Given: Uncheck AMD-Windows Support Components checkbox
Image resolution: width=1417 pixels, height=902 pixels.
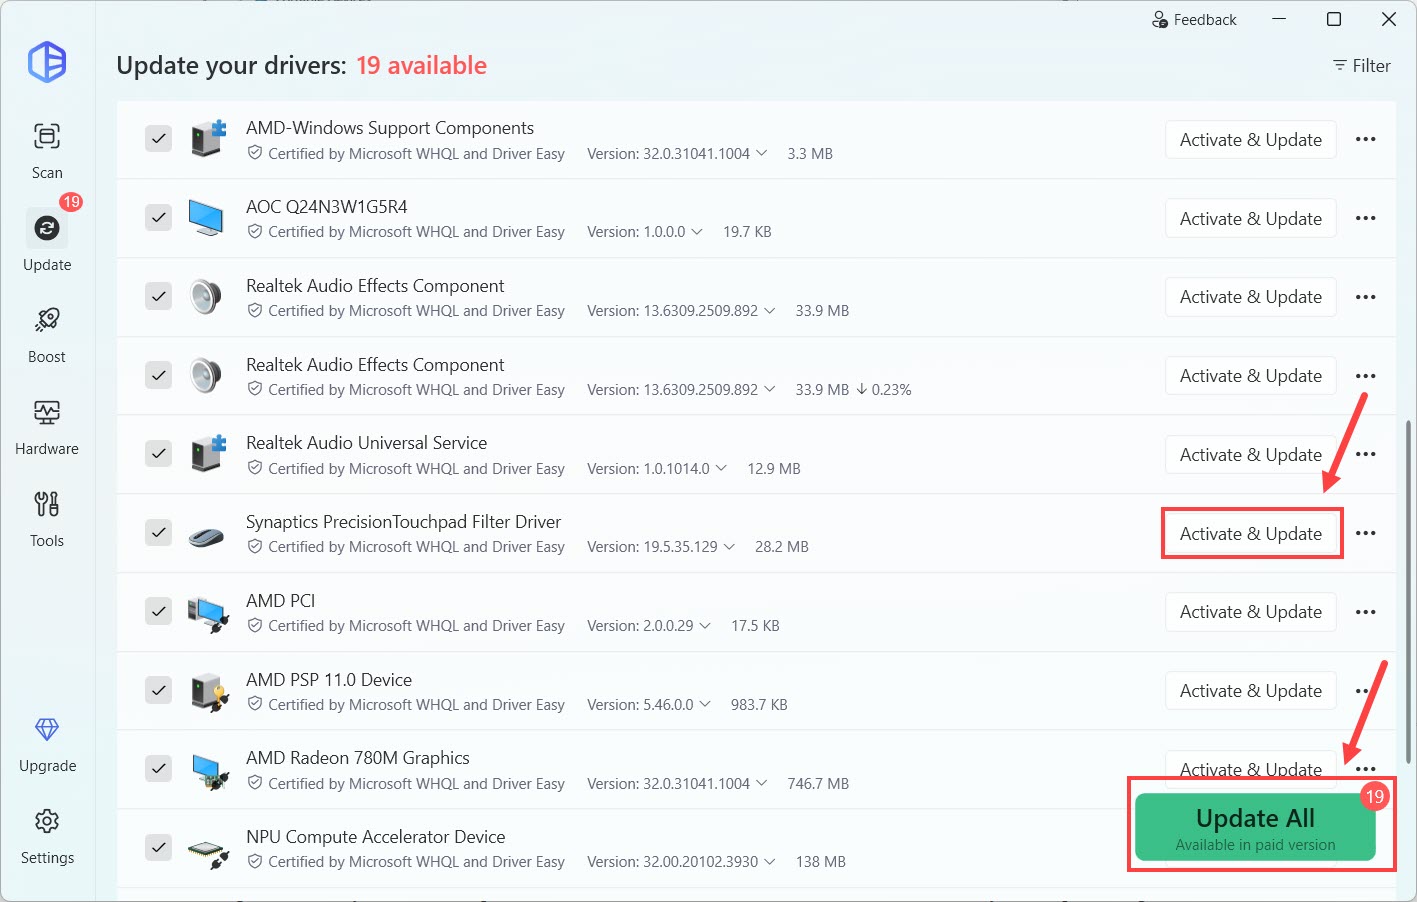Looking at the screenshot, I should (159, 138).
